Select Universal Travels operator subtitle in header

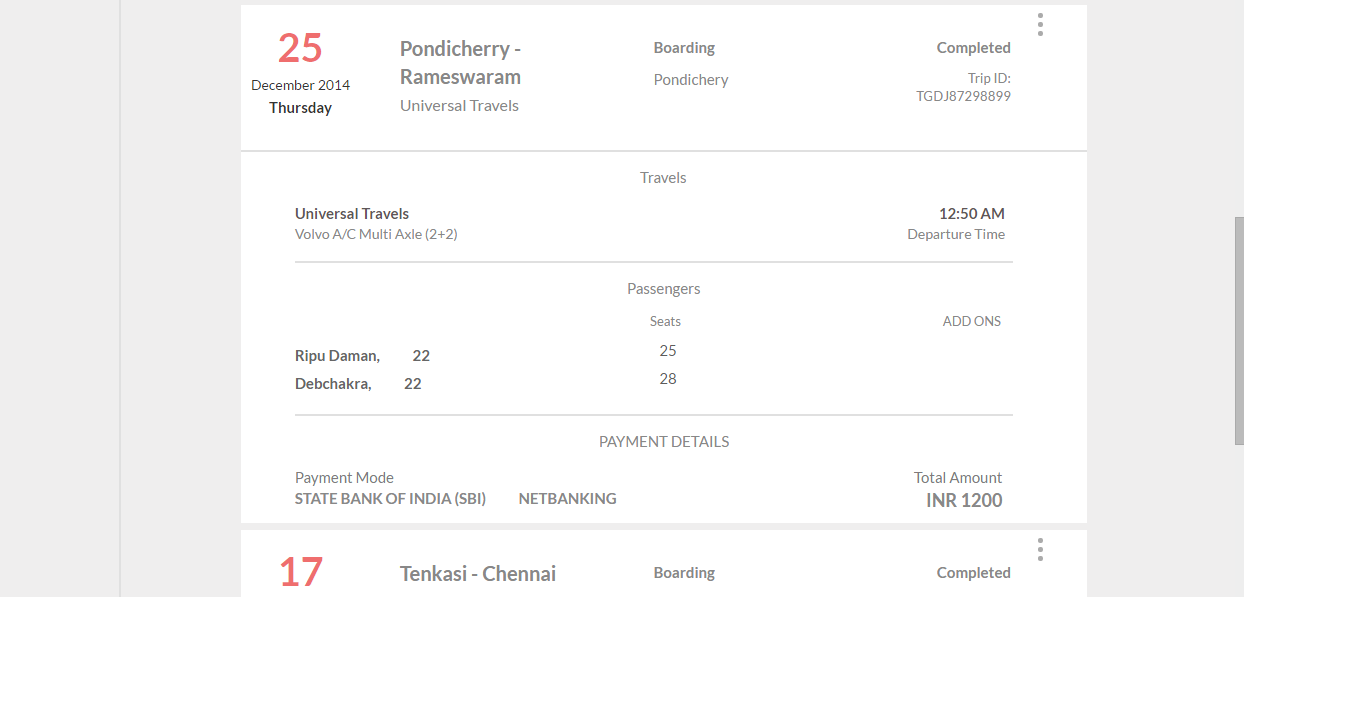[459, 106]
